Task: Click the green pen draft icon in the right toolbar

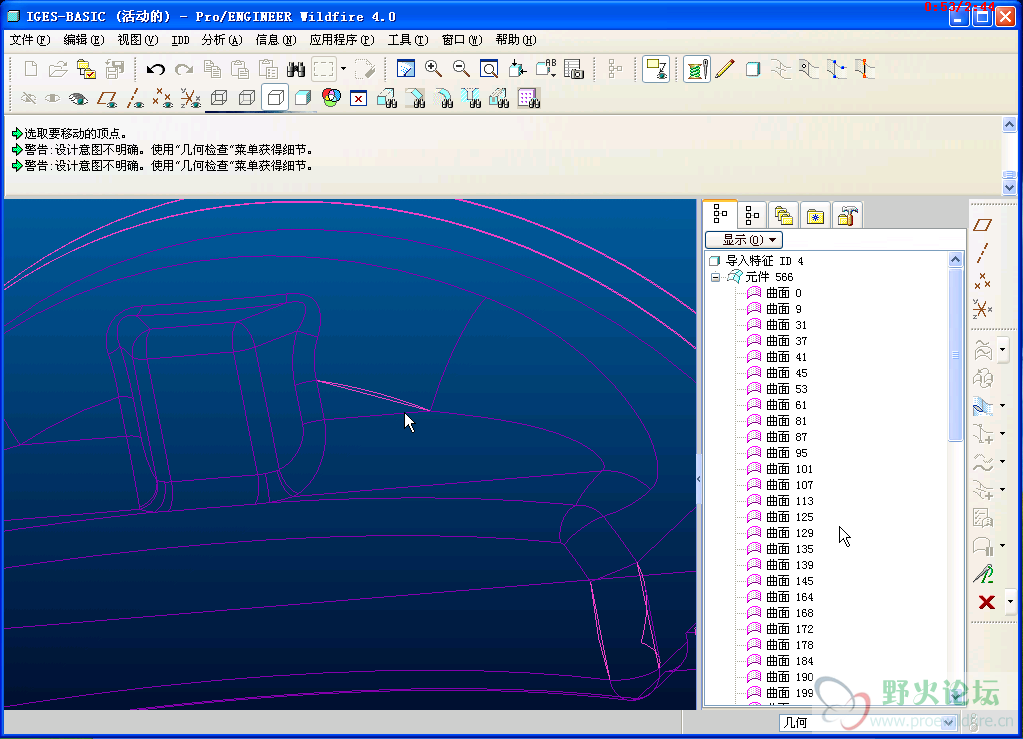Action: point(984,574)
